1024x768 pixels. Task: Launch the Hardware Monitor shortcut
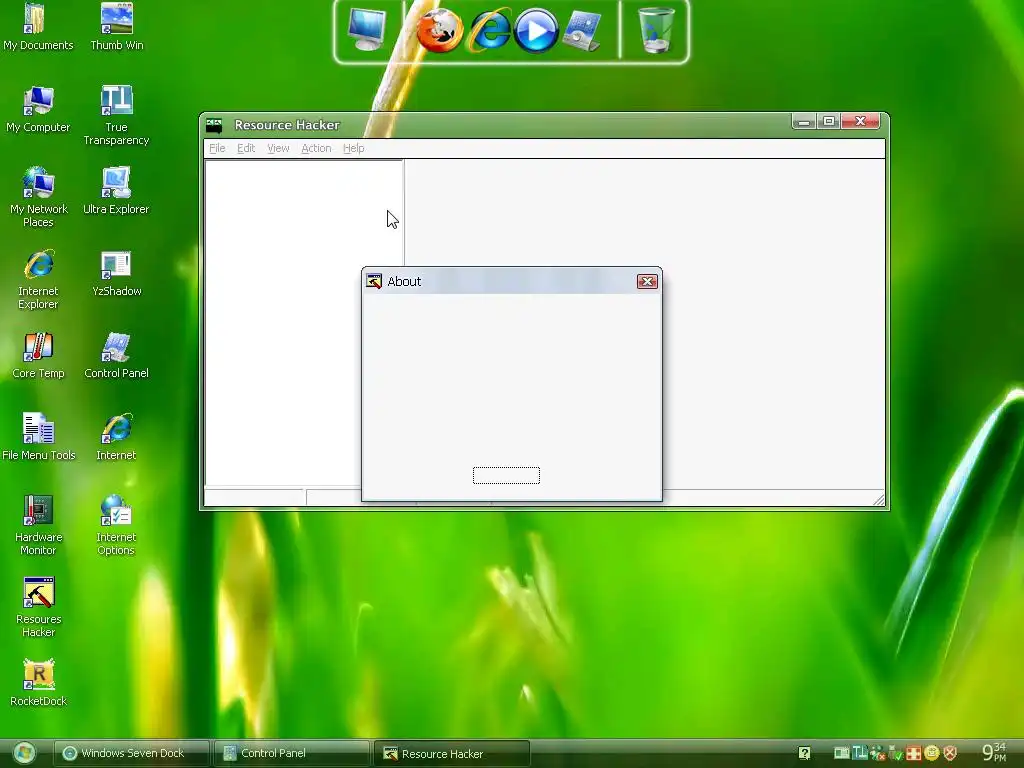pos(38,525)
